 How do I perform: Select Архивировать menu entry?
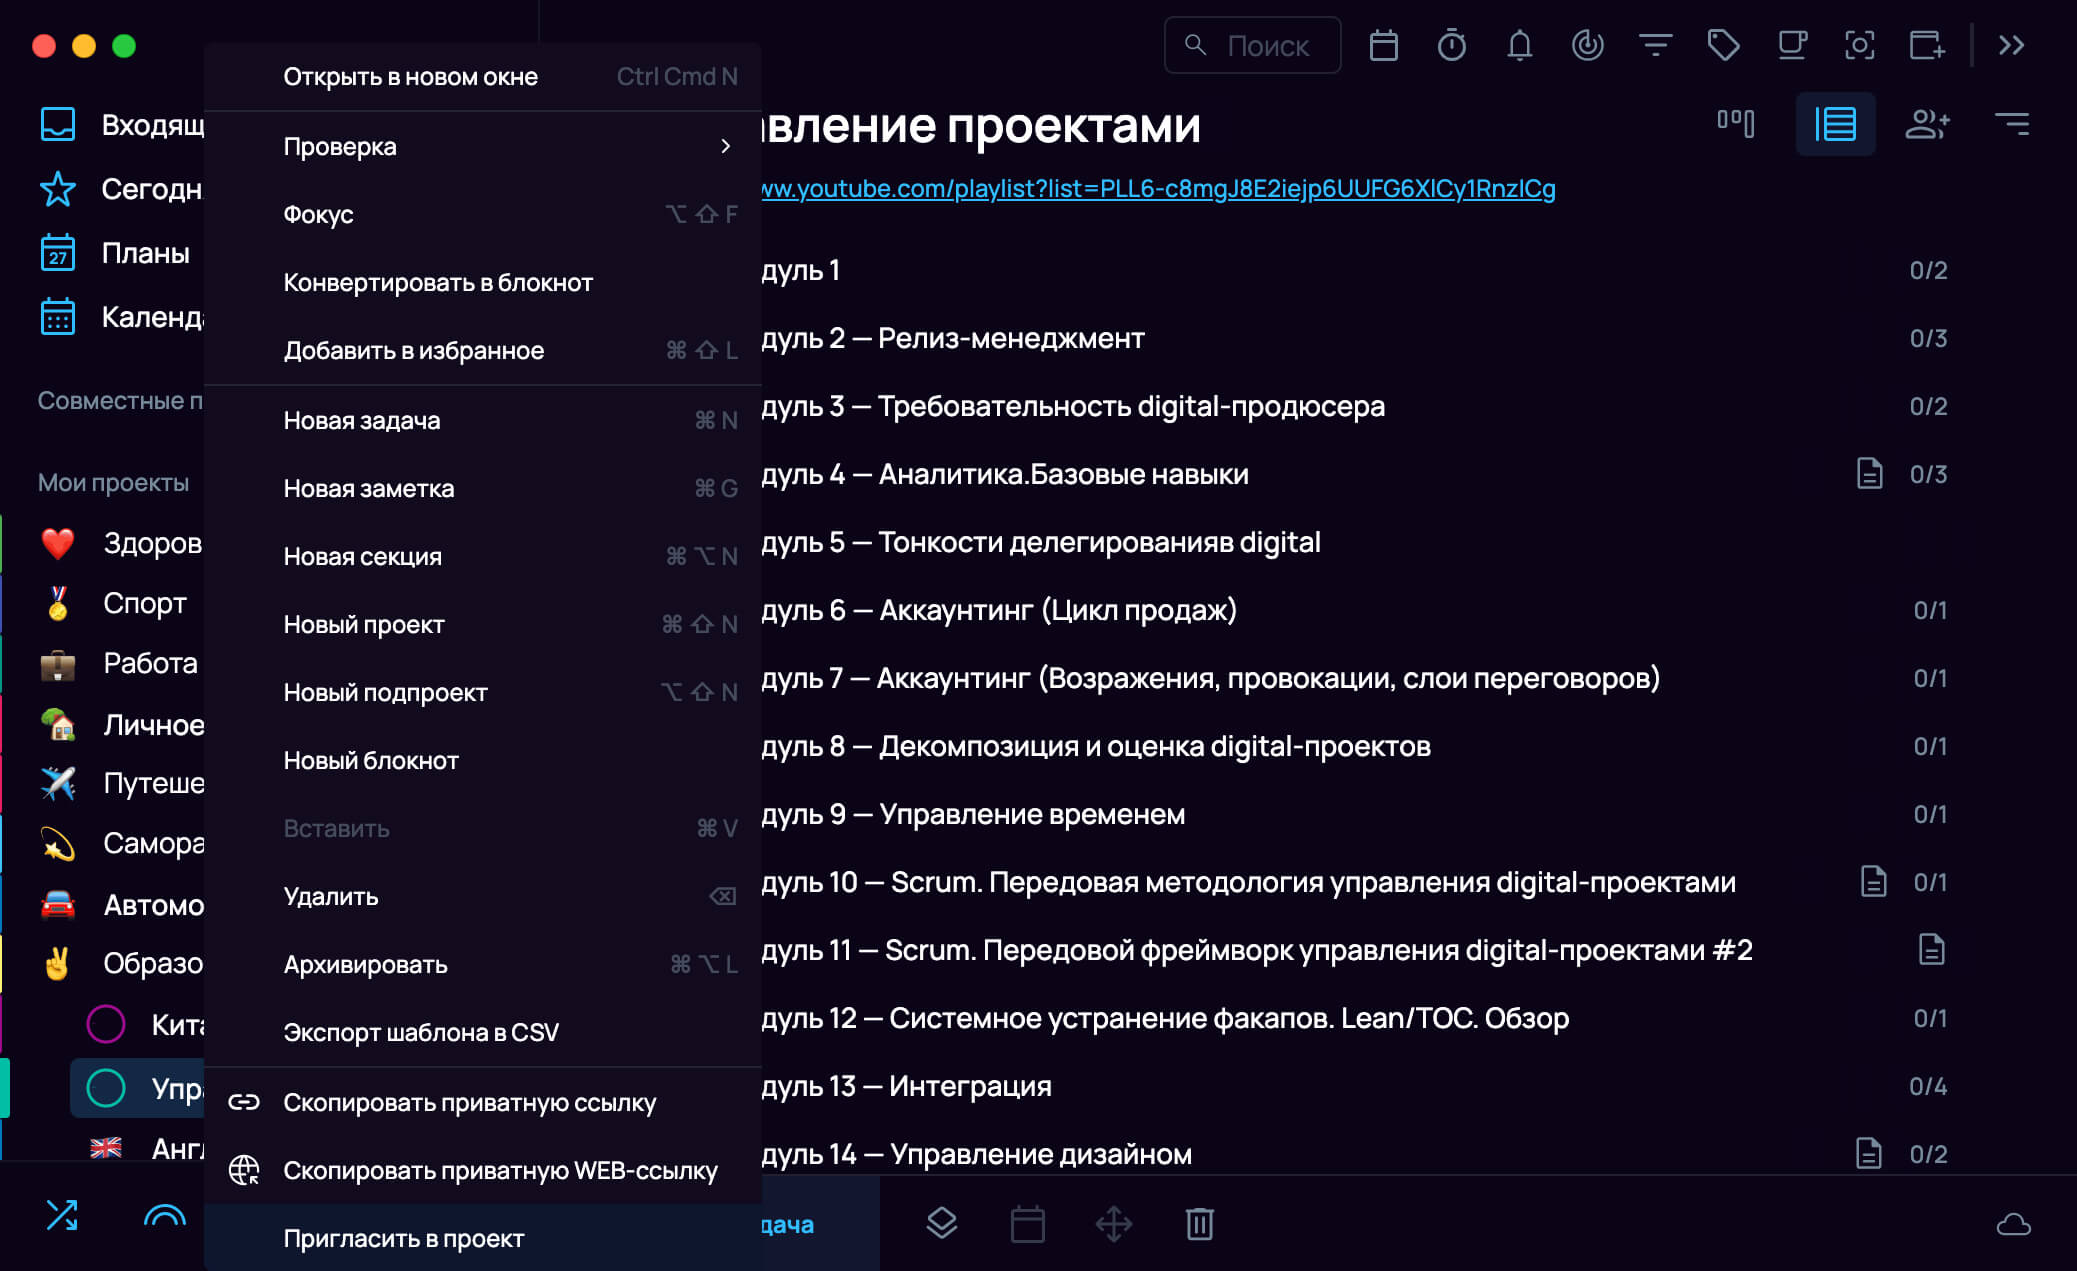[365, 965]
